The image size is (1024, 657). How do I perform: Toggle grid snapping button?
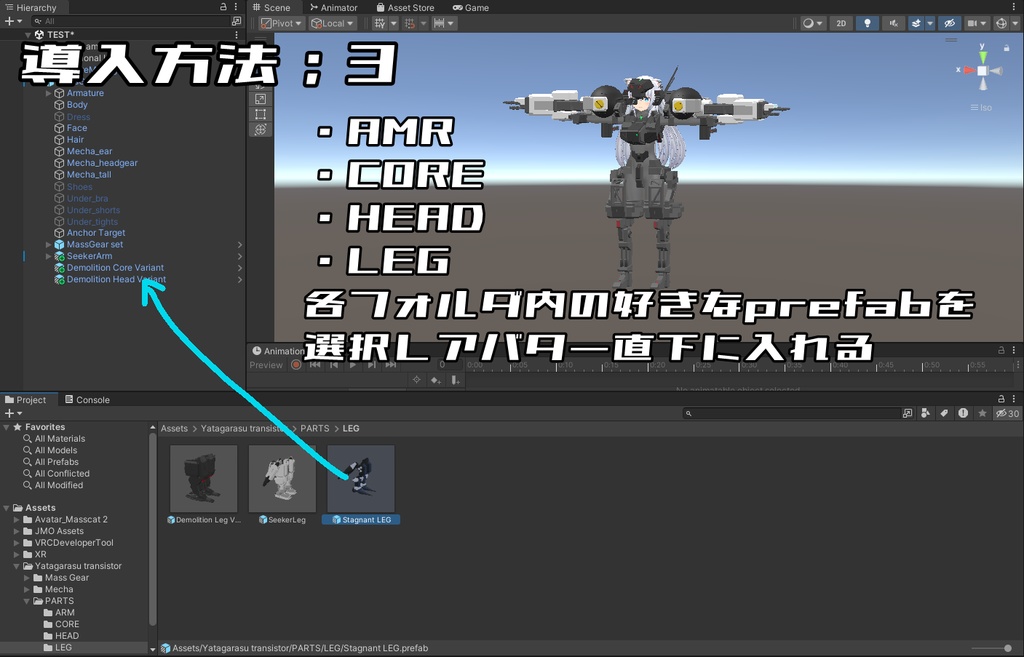click(380, 24)
